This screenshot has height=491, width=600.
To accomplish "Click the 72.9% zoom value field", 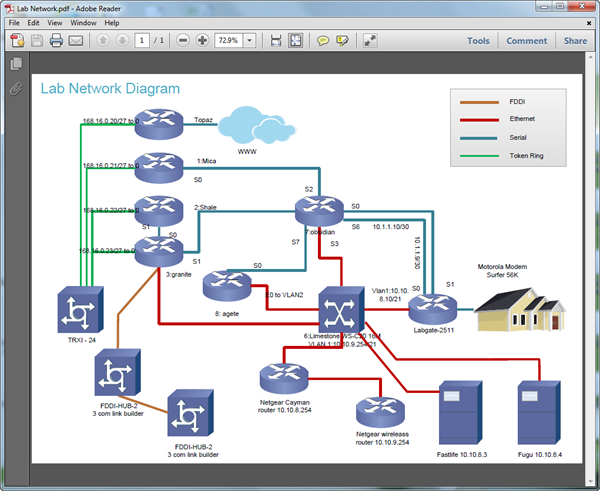I will point(229,40).
